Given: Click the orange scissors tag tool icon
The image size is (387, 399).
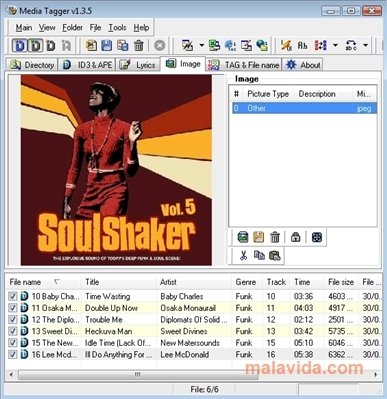Looking at the screenshot, I should coord(286,45).
